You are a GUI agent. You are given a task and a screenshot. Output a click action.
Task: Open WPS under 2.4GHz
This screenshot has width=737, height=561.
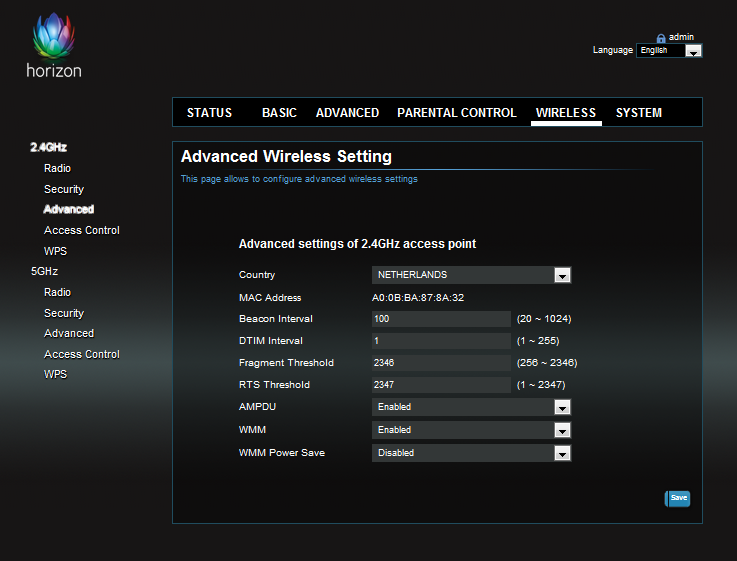[x=55, y=251]
